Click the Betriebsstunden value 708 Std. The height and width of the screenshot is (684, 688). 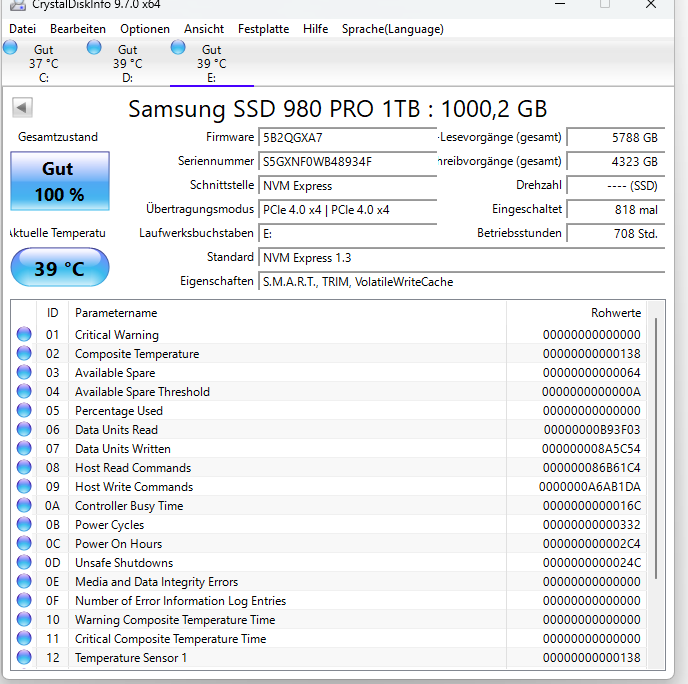click(616, 233)
